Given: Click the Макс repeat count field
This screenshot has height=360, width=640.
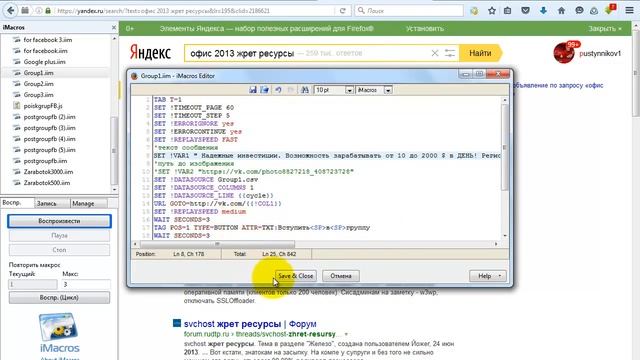Looking at the screenshot, I should pyautogui.click(x=86, y=284).
